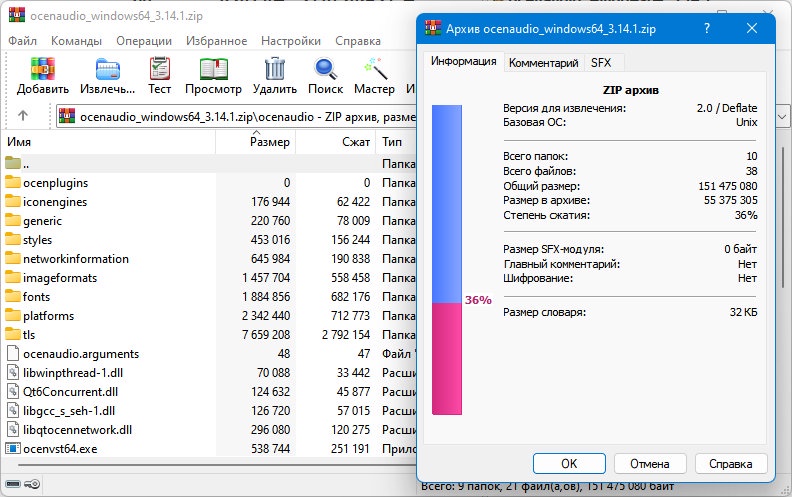The width and height of the screenshot is (792, 497).
Task: Open the Просмотр toolbar icon
Action: (x=213, y=69)
